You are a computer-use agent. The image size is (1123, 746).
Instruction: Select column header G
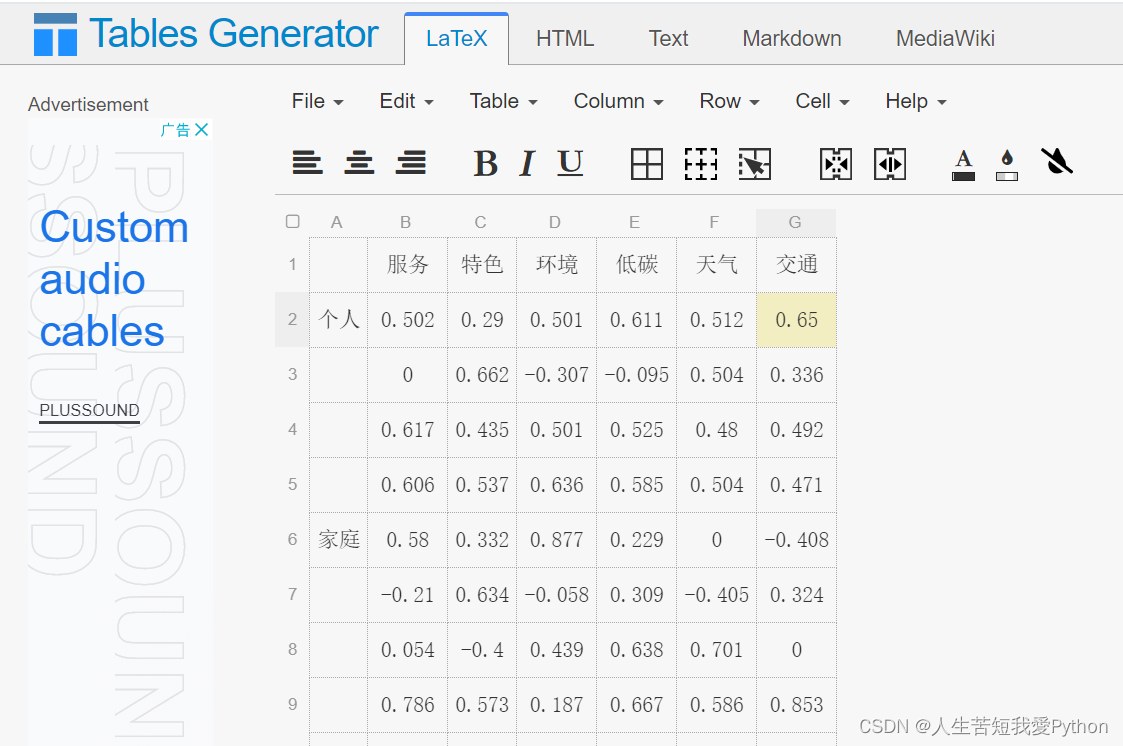795,223
